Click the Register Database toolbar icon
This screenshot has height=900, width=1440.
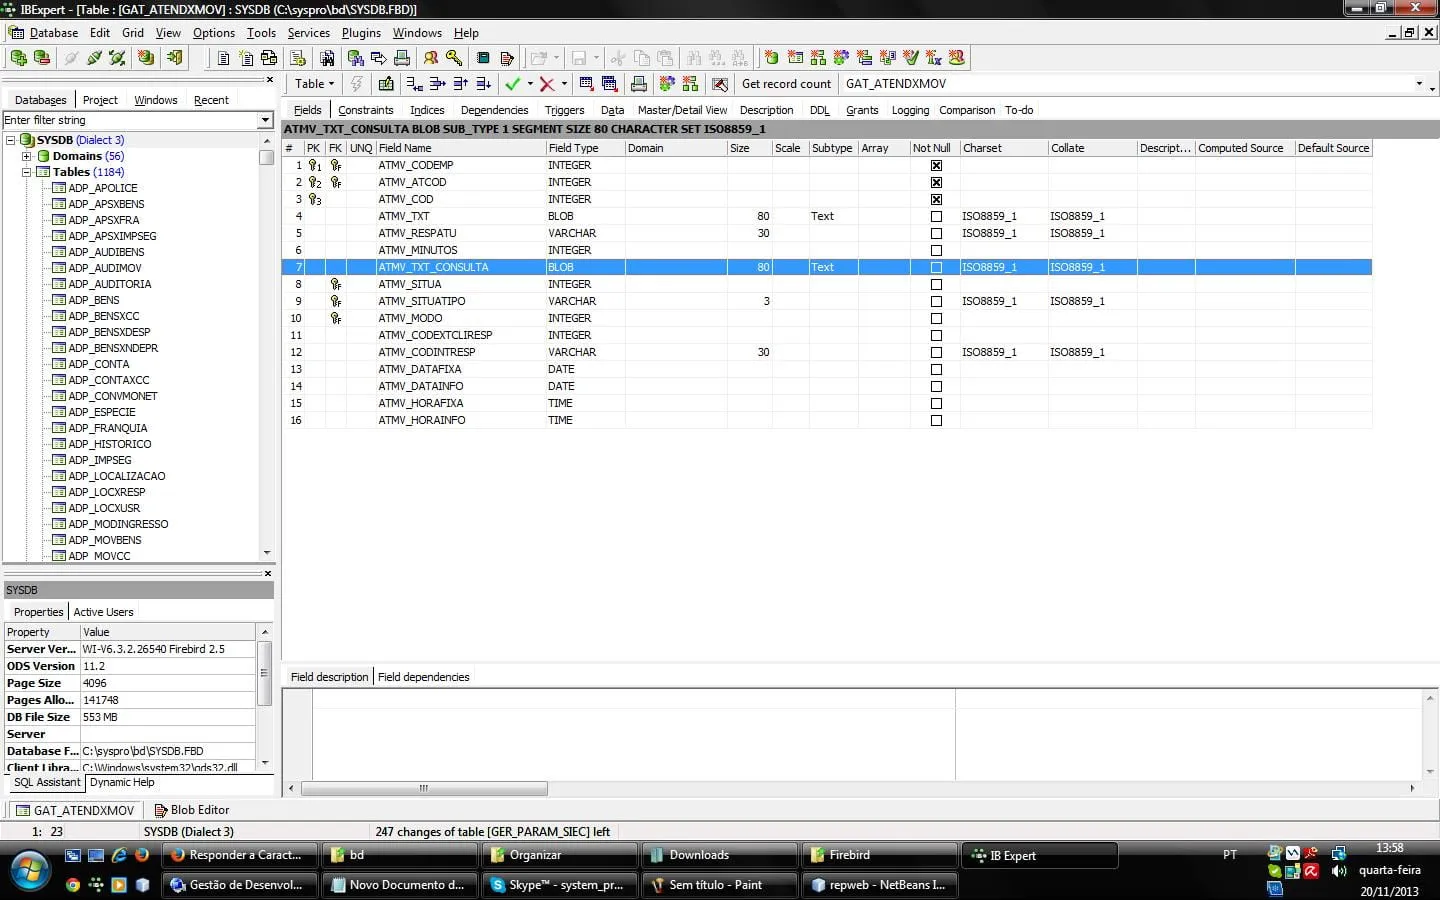[18, 58]
